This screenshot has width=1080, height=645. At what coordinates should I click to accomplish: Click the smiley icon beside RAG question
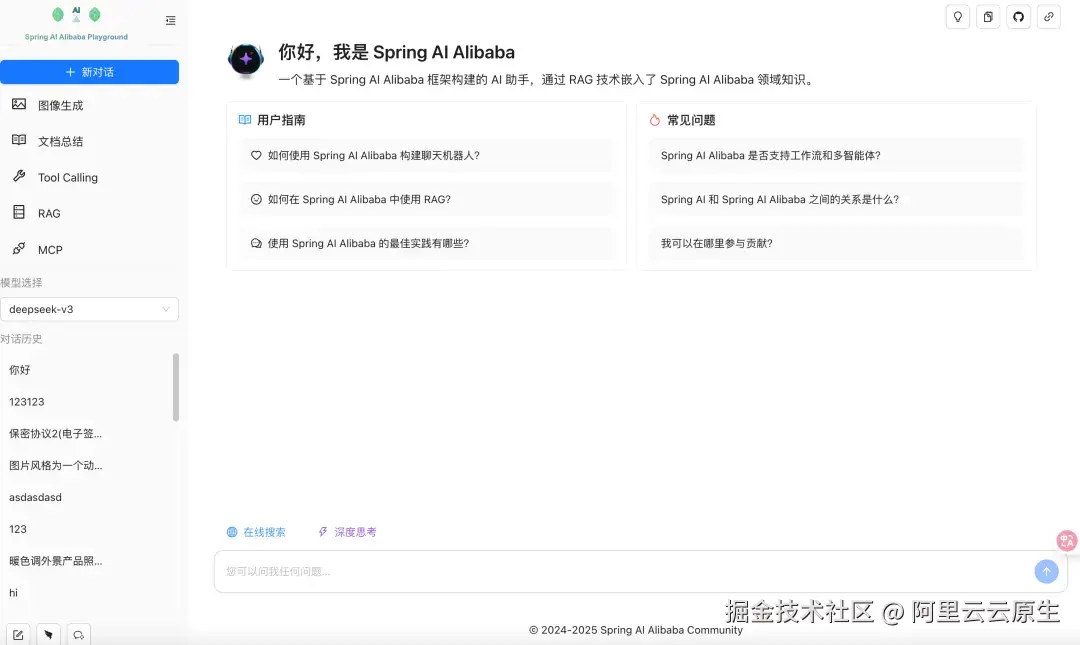click(256, 199)
